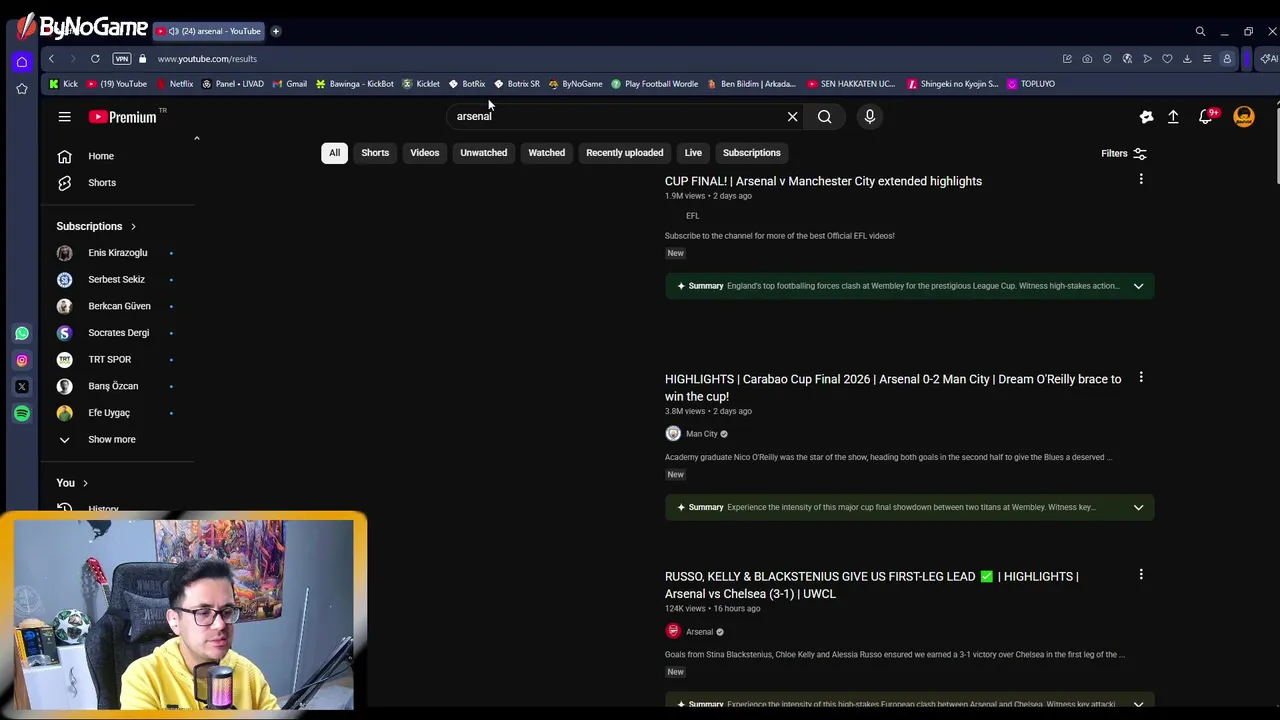Select the Subscriptions filter chip
Viewport: 1280px width, 720px height.
point(751,153)
